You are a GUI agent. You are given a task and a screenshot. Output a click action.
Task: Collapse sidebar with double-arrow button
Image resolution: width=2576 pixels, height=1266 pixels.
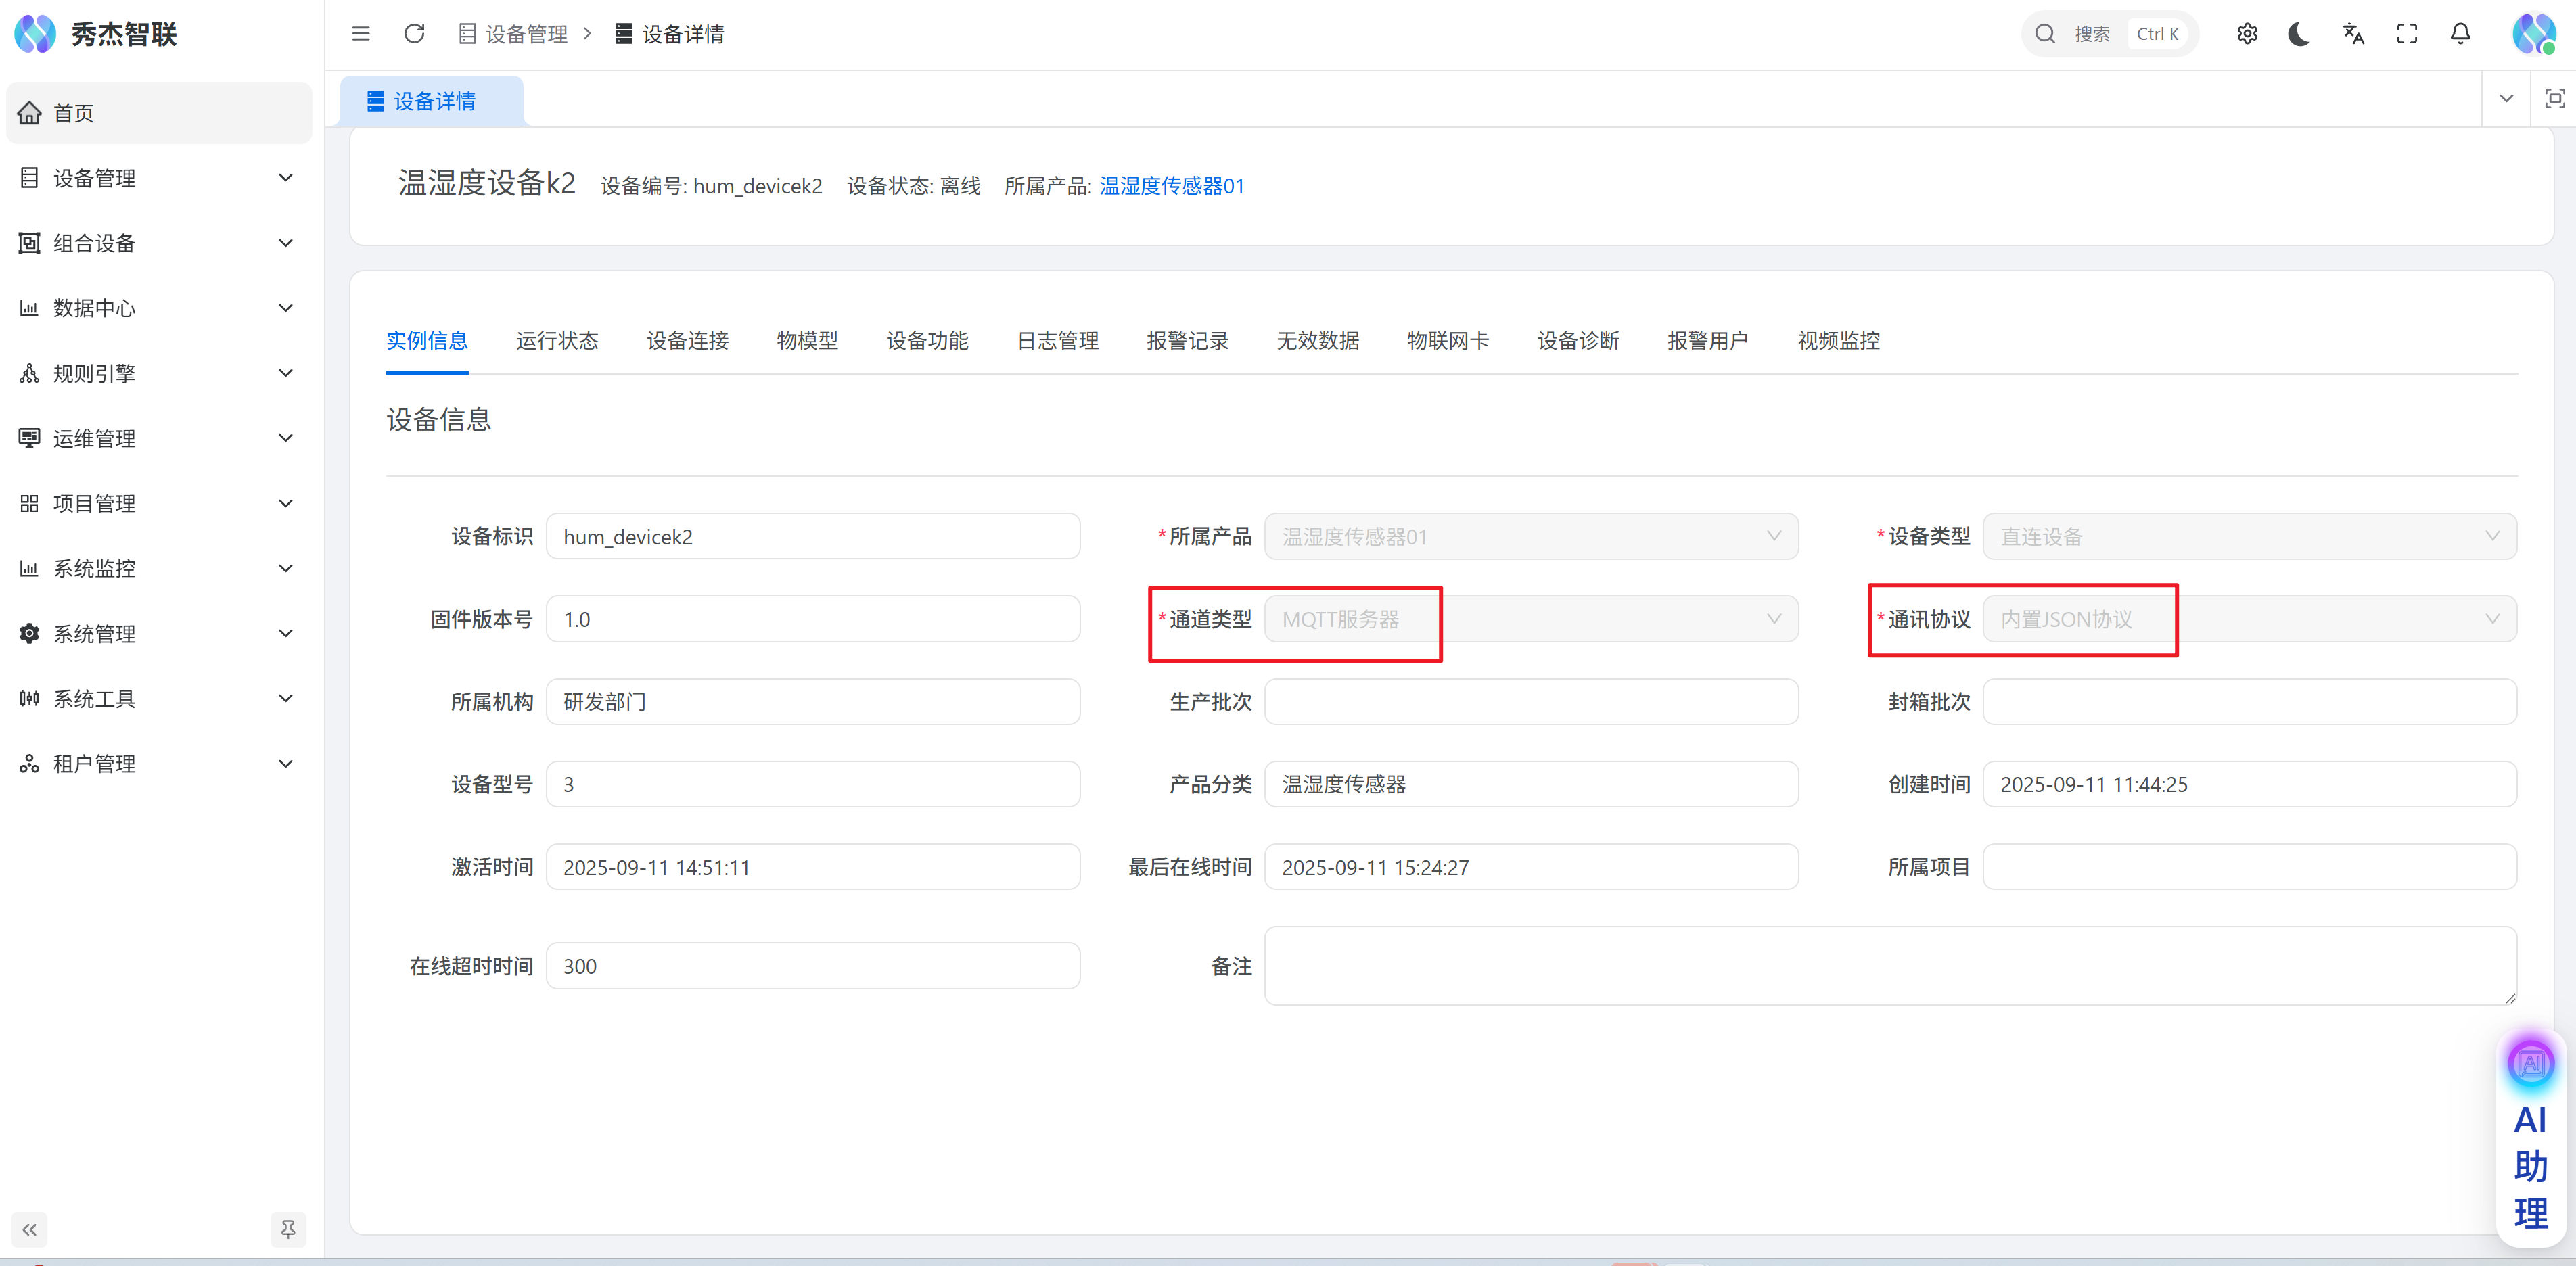[30, 1229]
